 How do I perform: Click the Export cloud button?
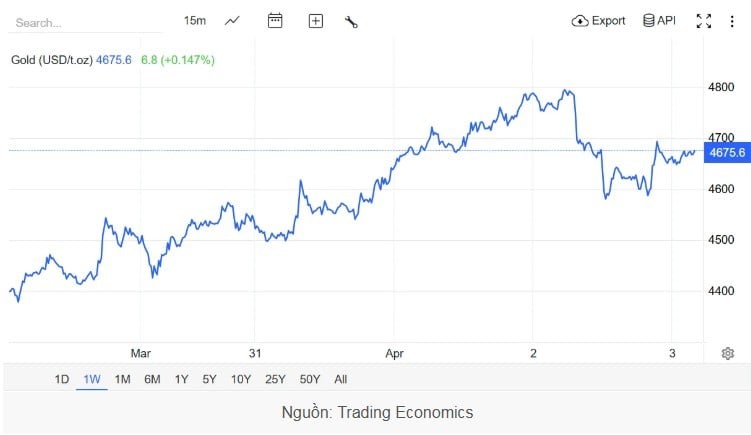(598, 21)
